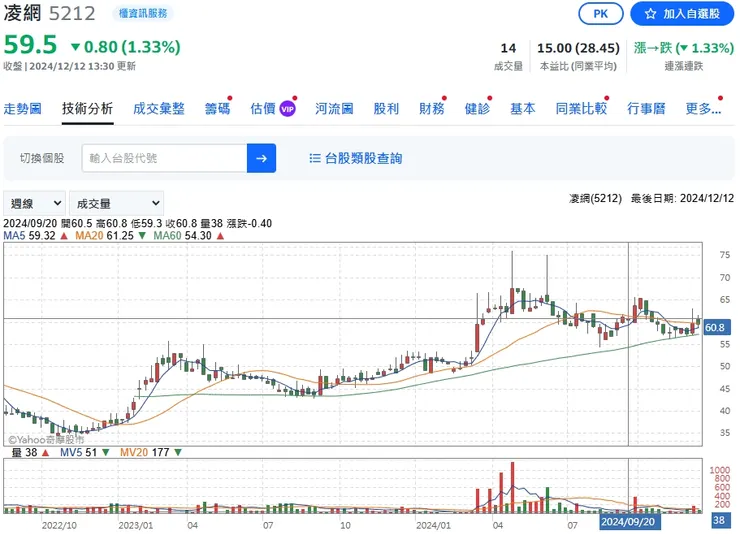
Task: Open the 行事曆 tab
Action: [646, 109]
